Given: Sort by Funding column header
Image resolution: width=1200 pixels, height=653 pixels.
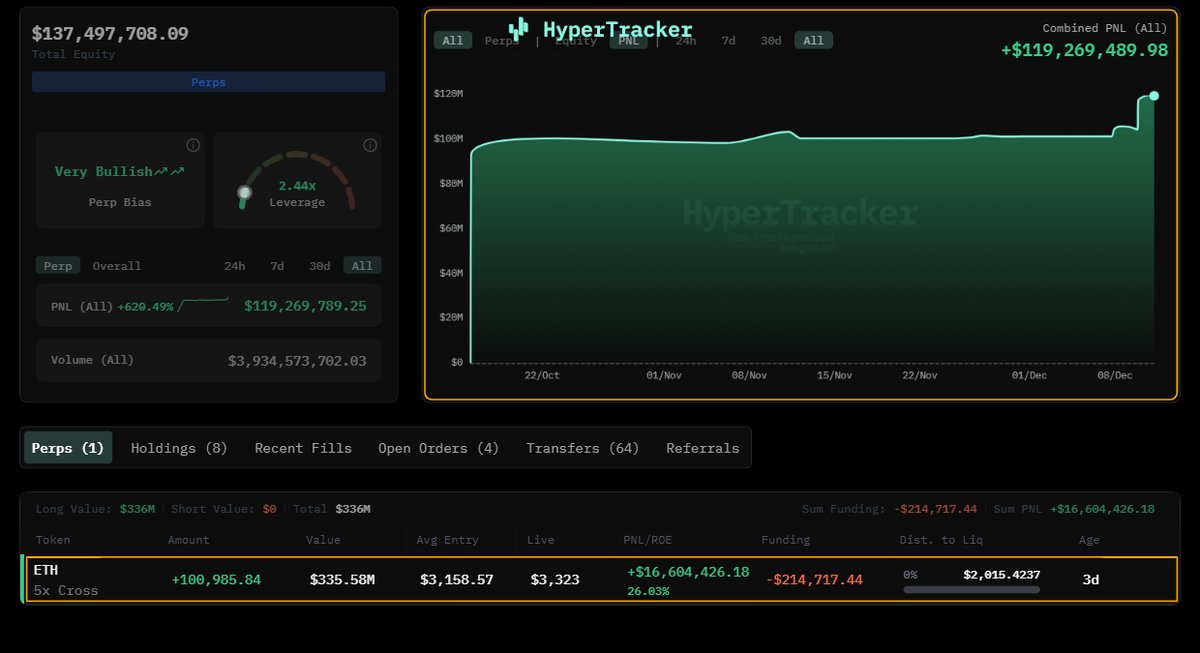Looking at the screenshot, I should 786,540.
